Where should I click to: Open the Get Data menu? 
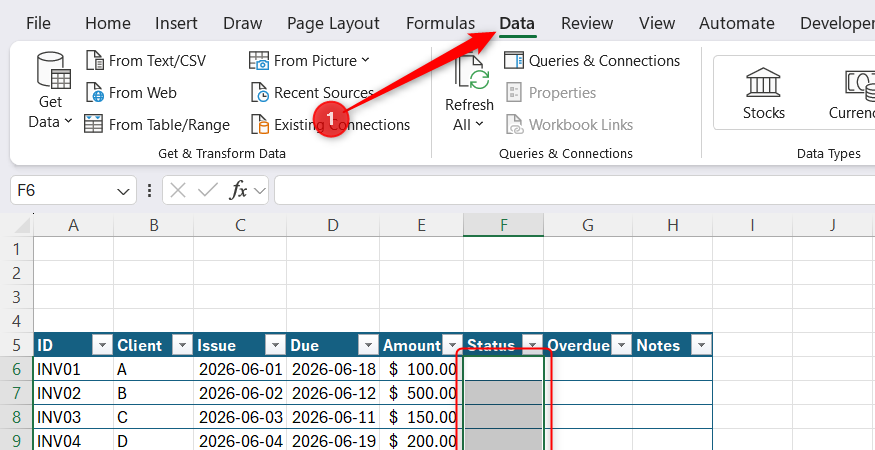pyautogui.click(x=50, y=92)
